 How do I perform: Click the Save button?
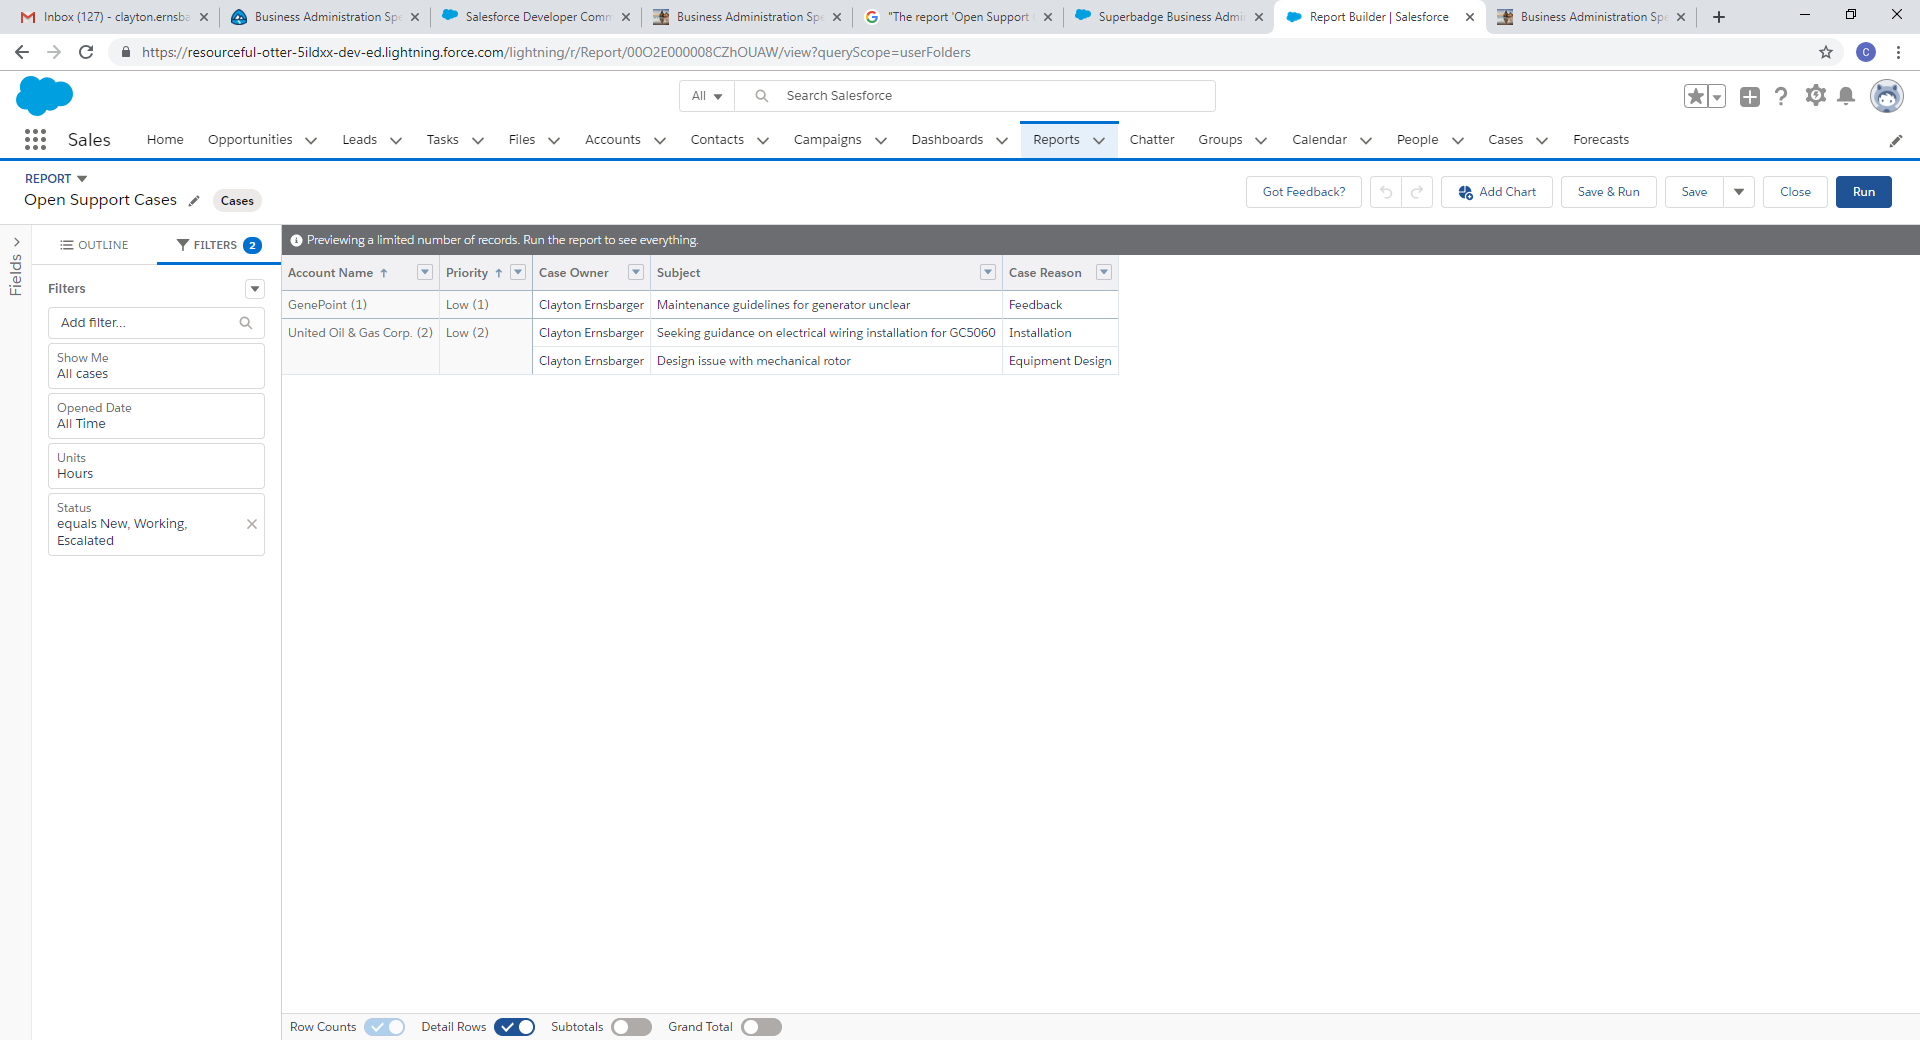pos(1694,192)
